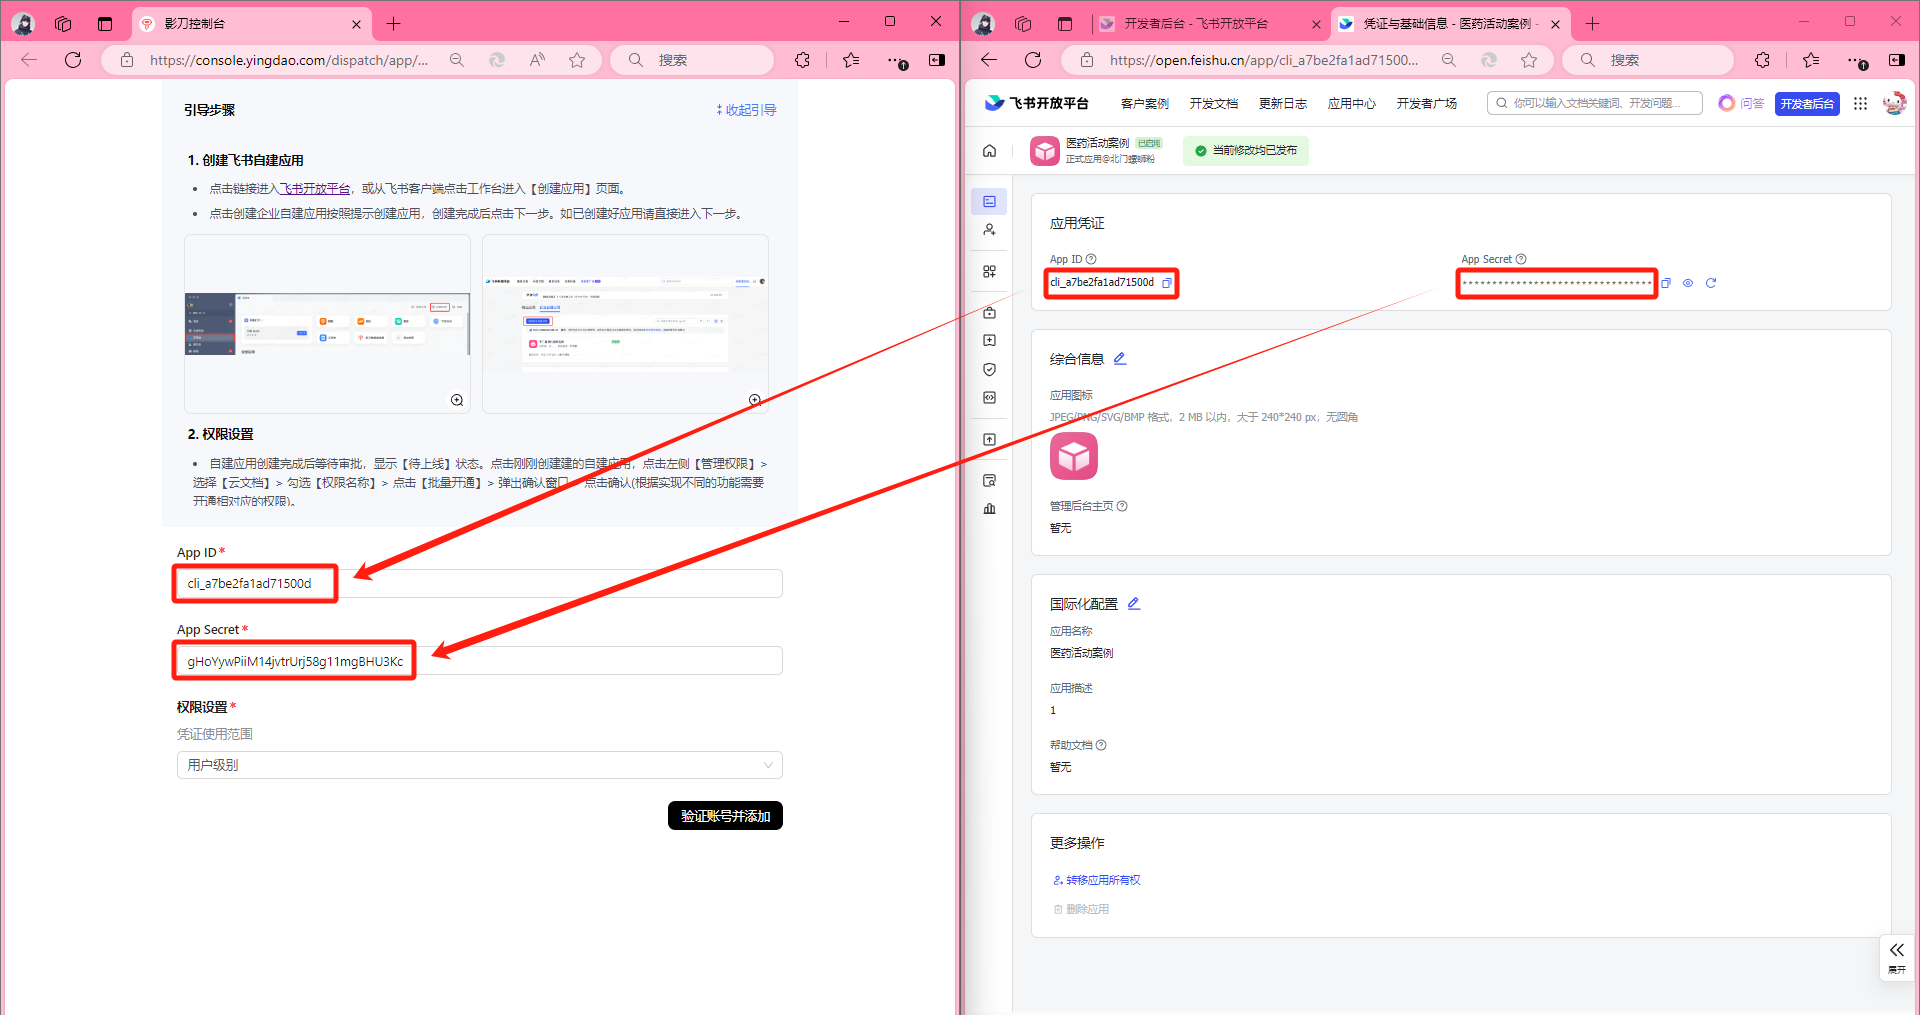Open extensions in the Feishu browser window
This screenshot has width=1920, height=1015.
(1762, 60)
